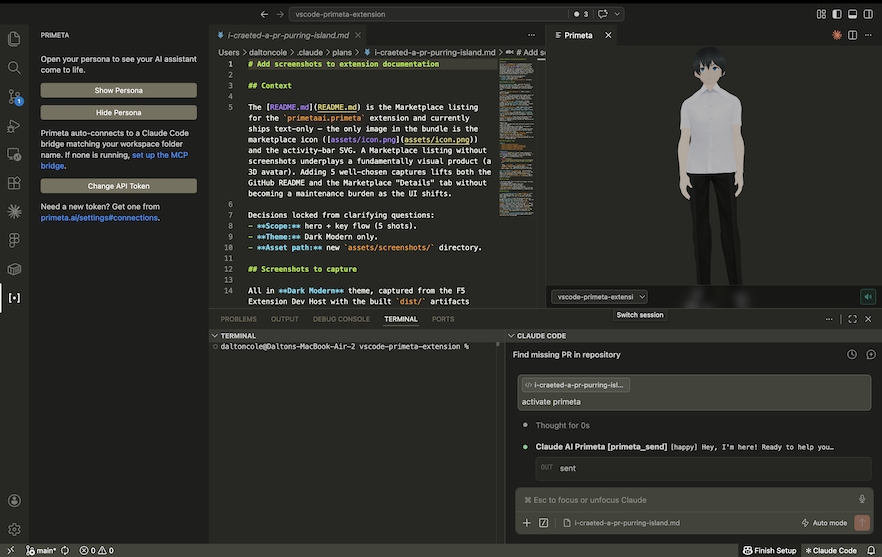Send message with the orange arrow button
882x557 pixels.
(x=862, y=523)
